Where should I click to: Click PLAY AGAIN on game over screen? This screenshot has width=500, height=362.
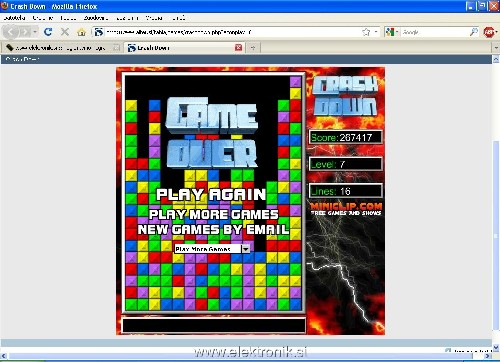coord(211,195)
